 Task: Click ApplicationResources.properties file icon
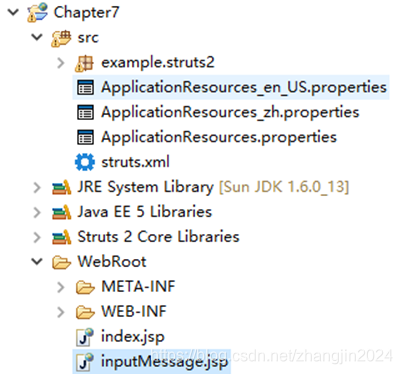[x=85, y=137]
